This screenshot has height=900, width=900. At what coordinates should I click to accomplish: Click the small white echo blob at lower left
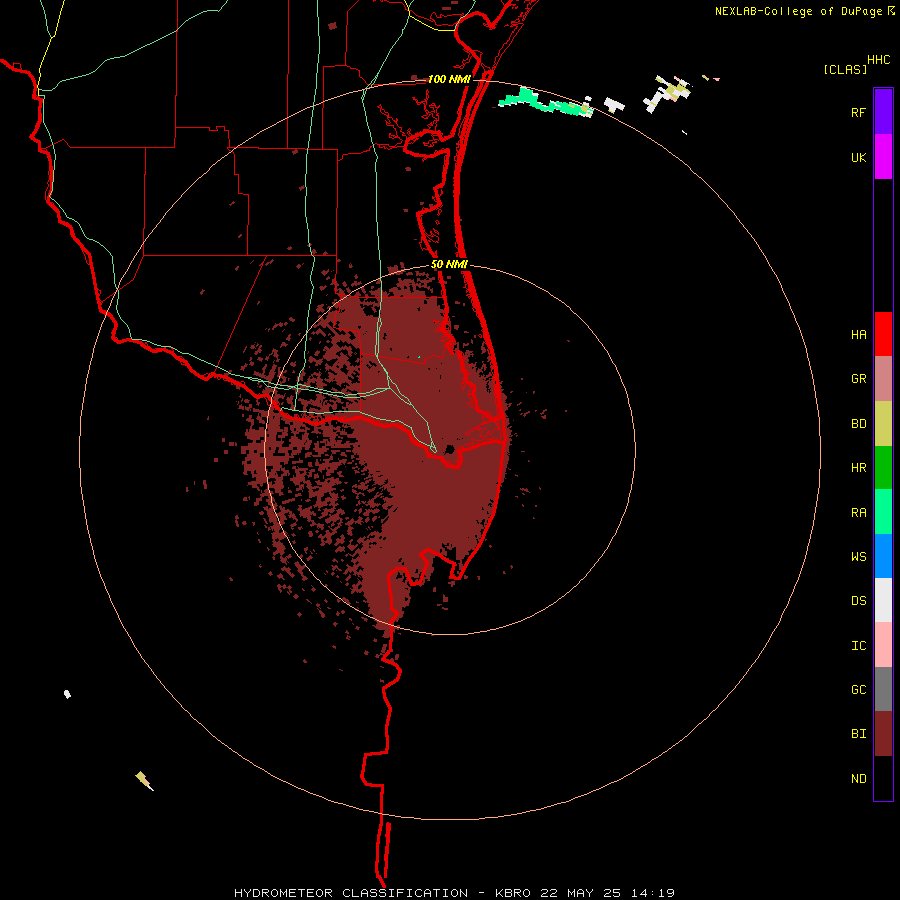coord(67,694)
